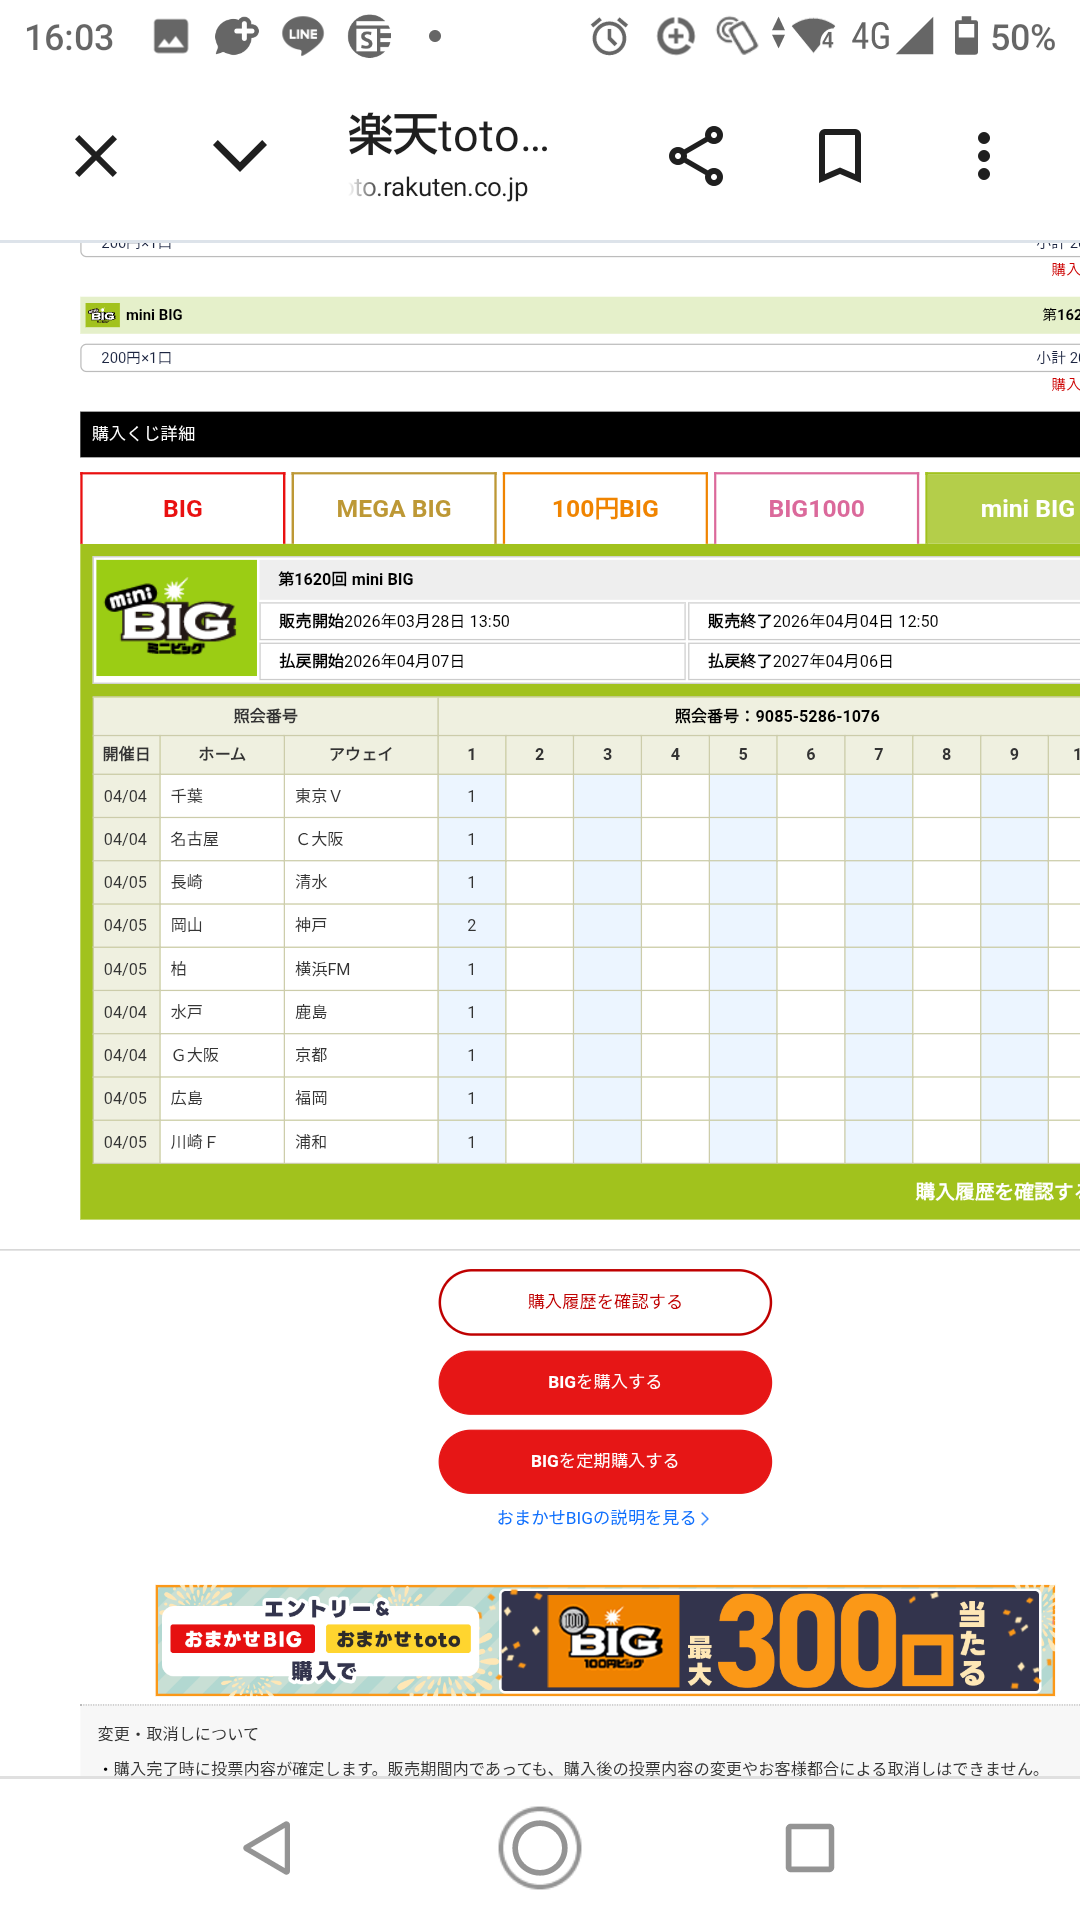
Task: Tap the minimize chevron down arrow
Action: pyautogui.click(x=240, y=156)
